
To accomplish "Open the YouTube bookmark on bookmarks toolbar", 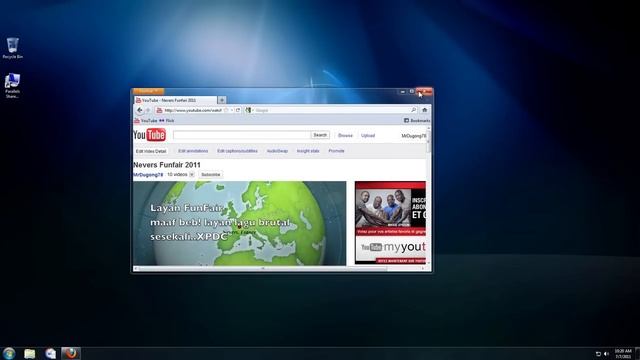I will pos(146,121).
